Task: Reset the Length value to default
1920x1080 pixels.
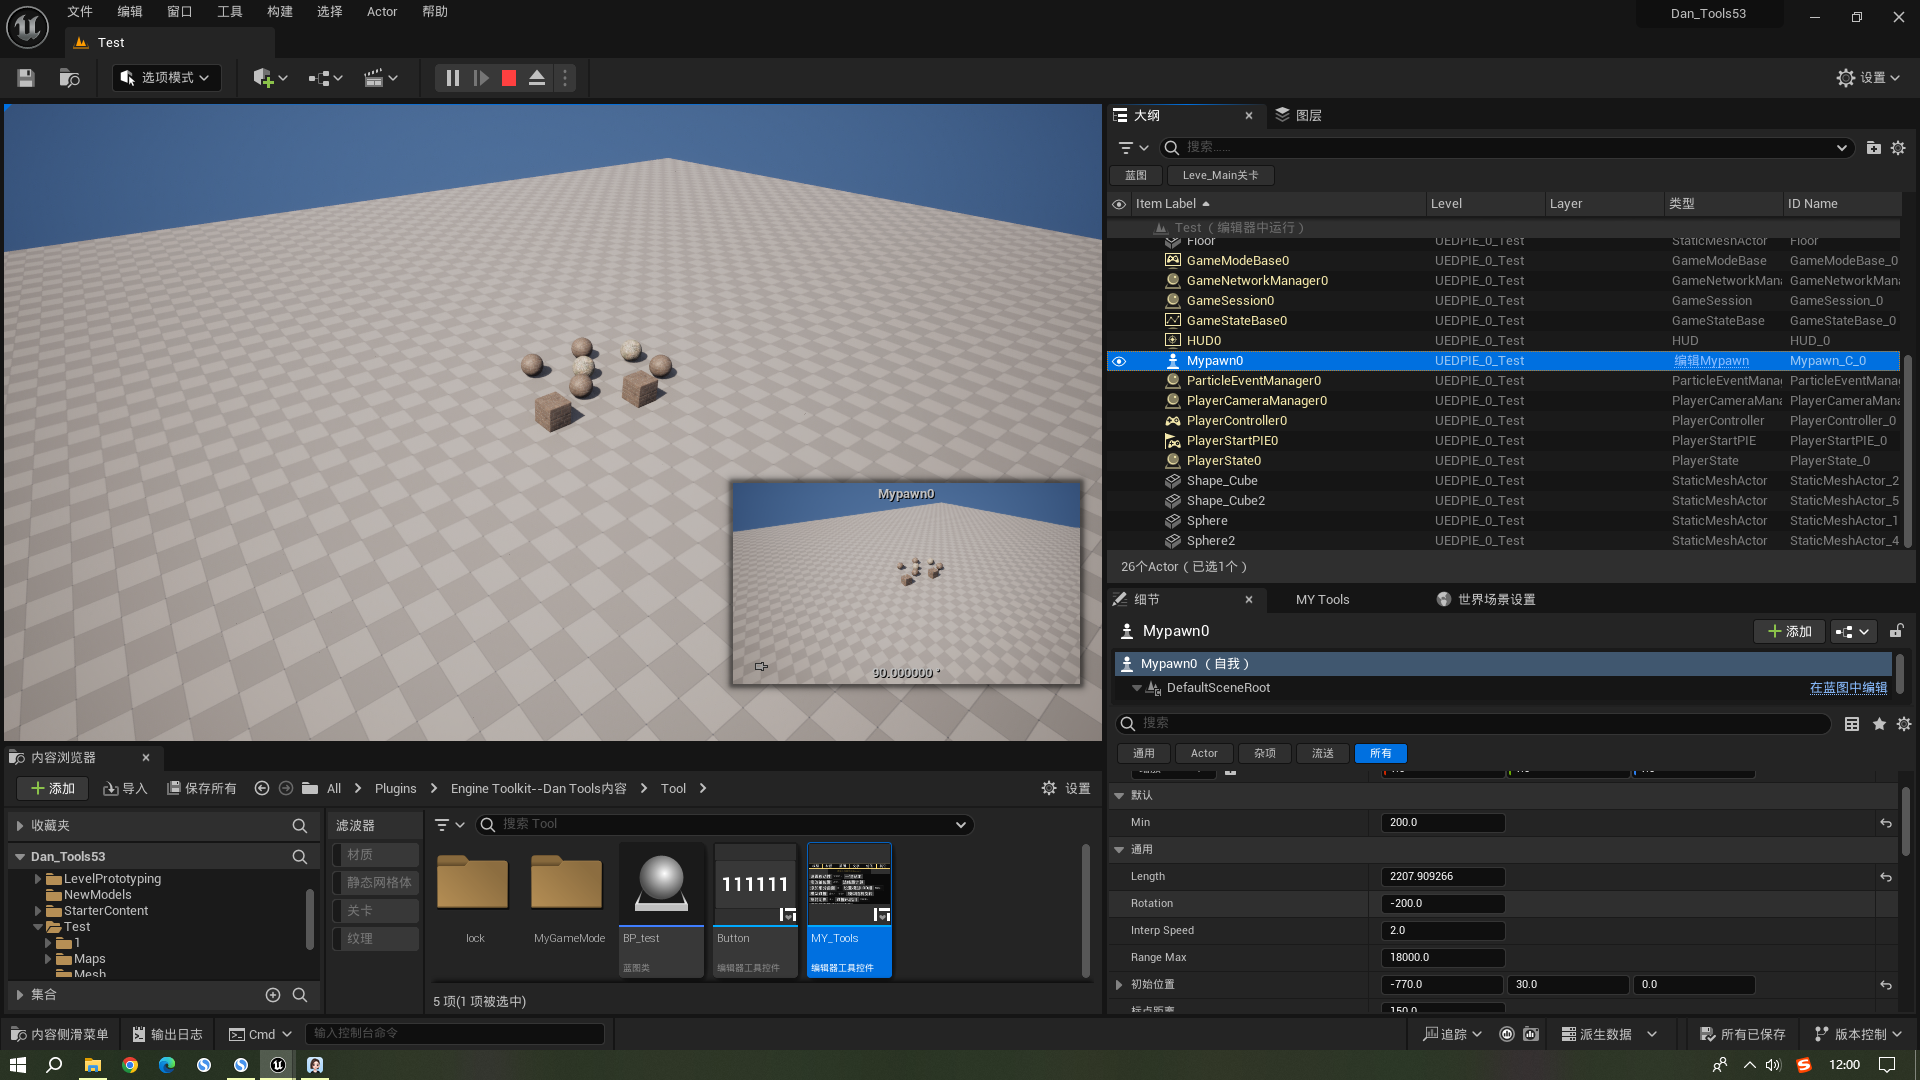Action: pyautogui.click(x=1886, y=877)
